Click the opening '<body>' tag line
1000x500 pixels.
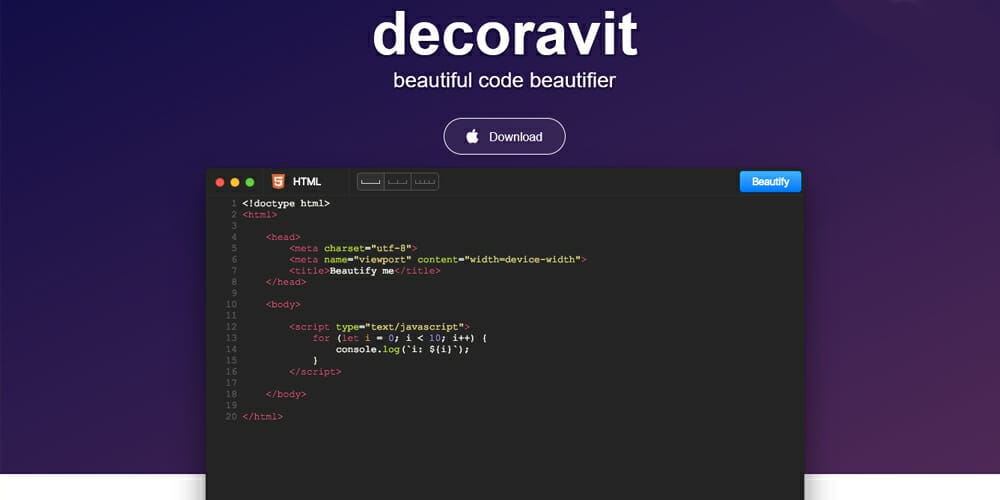click(283, 305)
